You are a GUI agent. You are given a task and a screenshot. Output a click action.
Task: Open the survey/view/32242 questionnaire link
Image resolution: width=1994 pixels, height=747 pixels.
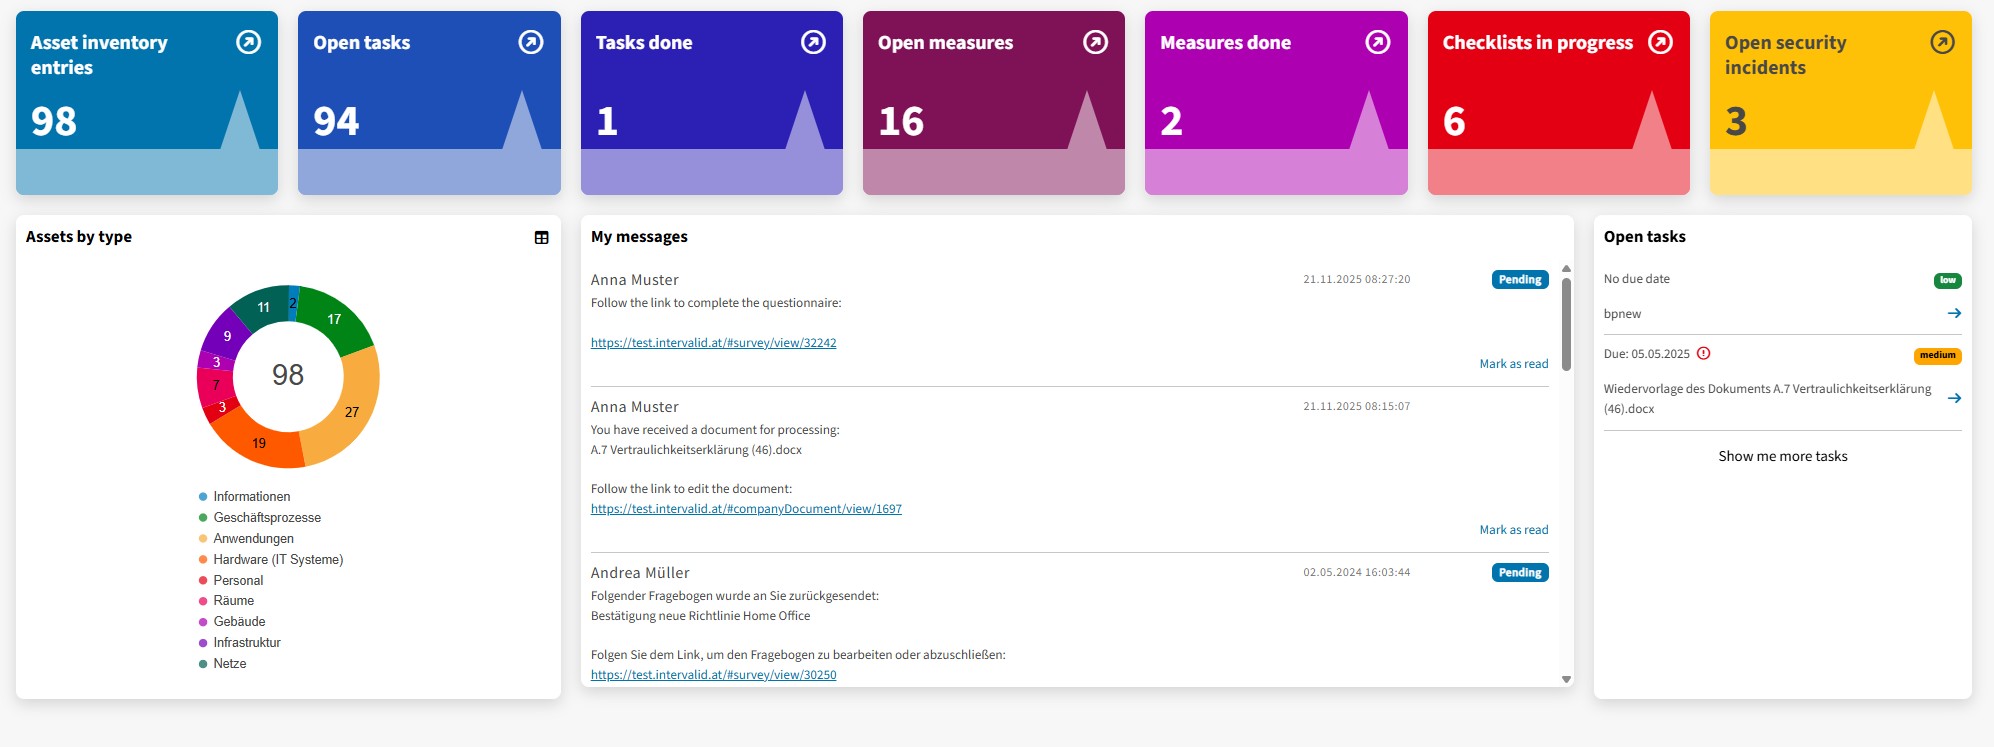(713, 343)
